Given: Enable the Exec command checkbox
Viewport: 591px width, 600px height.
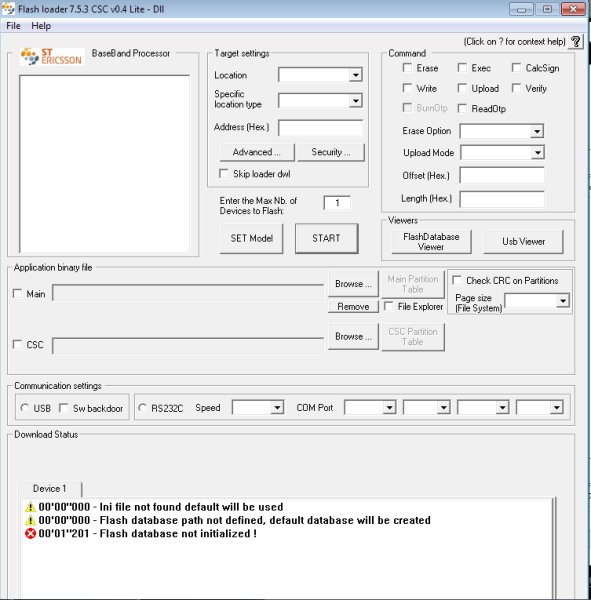Looking at the screenshot, I should tap(462, 68).
